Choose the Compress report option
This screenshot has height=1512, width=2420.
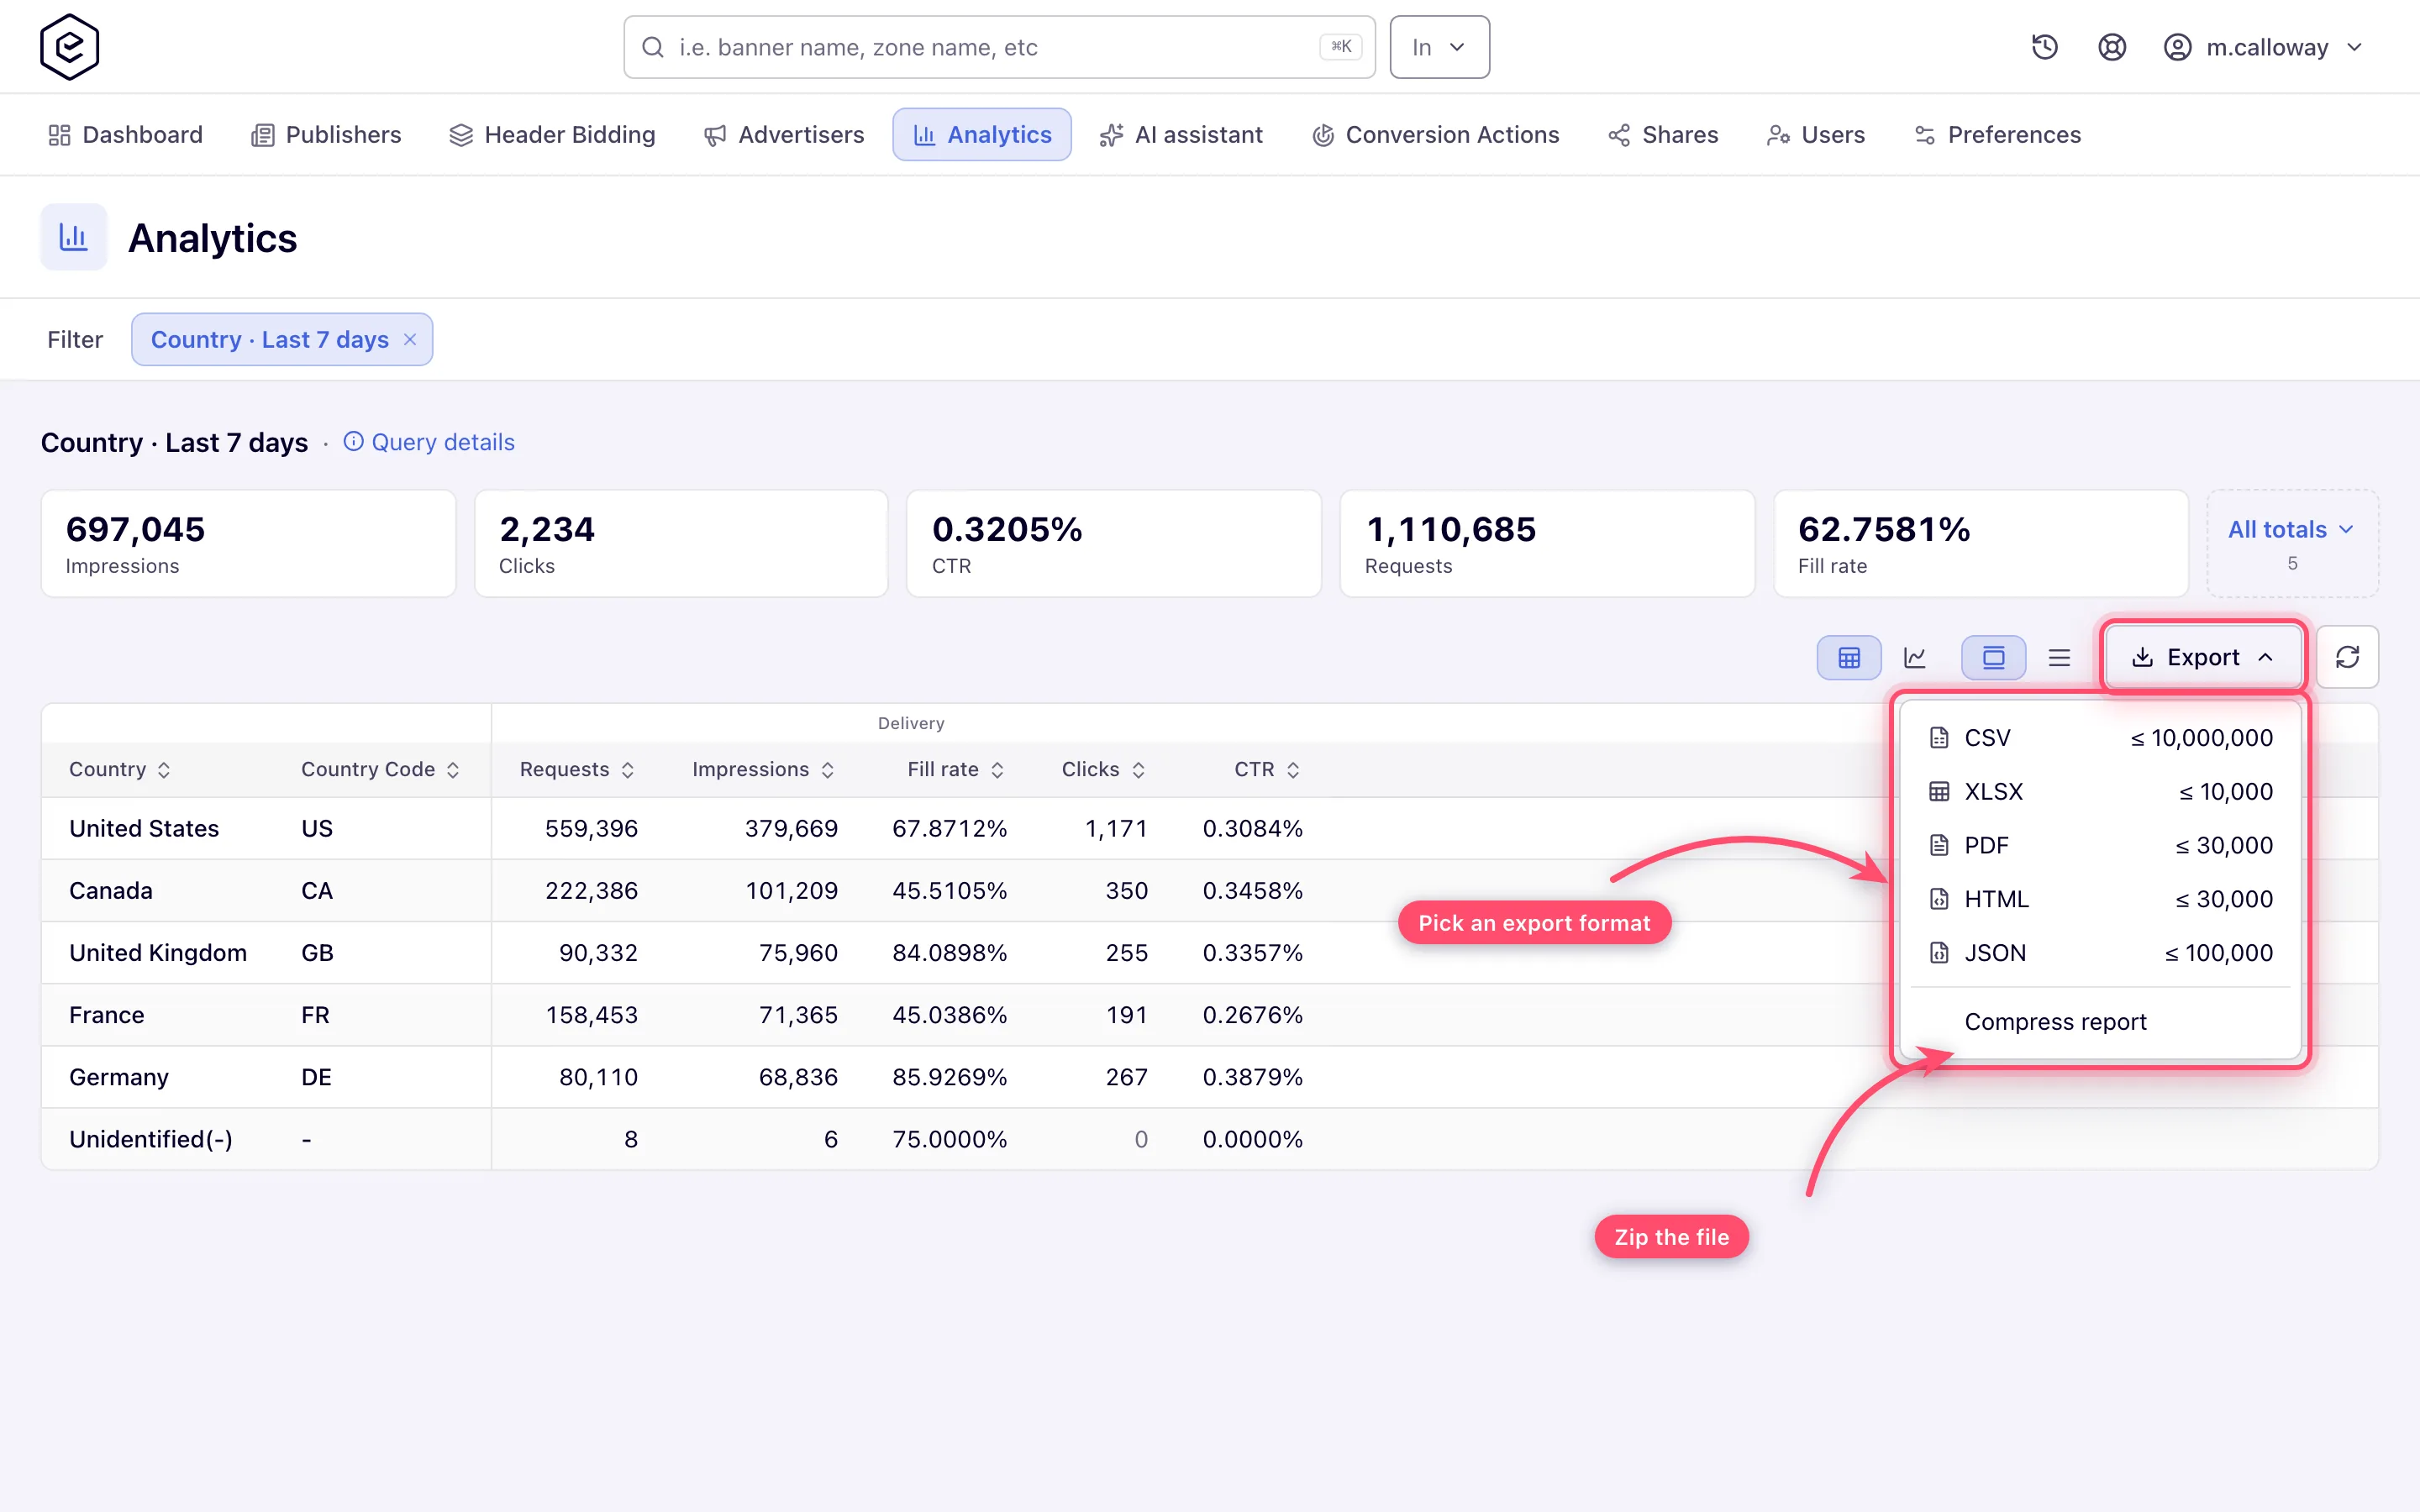click(2100, 1022)
